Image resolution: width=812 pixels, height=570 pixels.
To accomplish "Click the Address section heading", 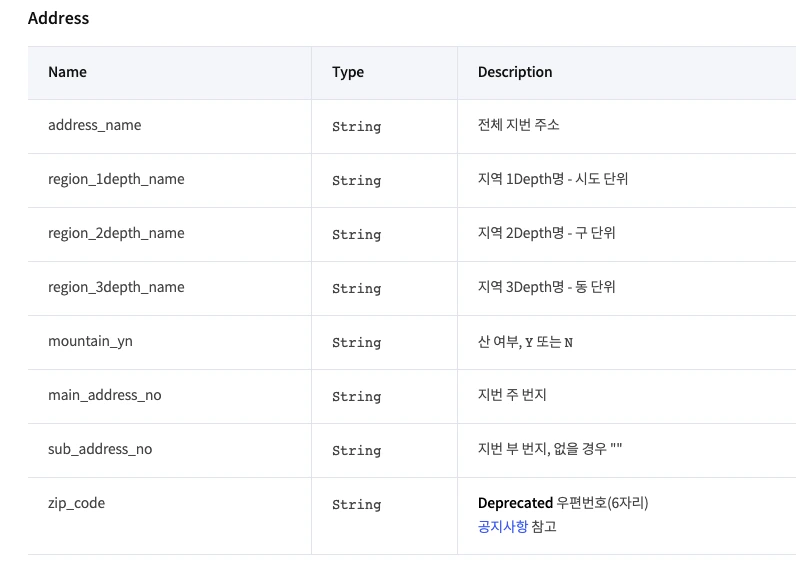I will (58, 18).
